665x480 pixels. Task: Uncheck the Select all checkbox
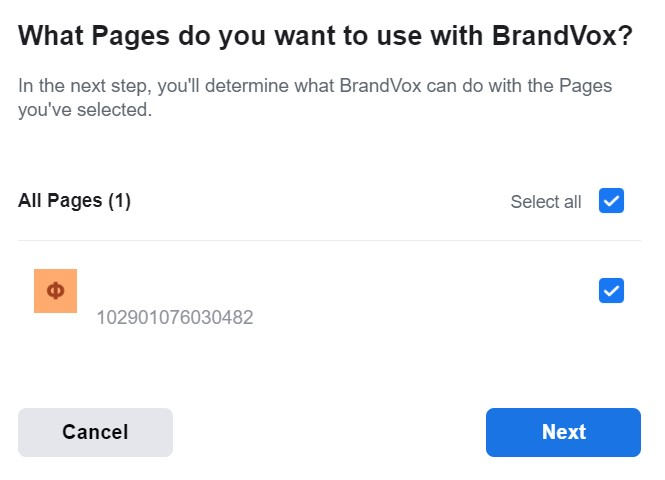tap(611, 200)
